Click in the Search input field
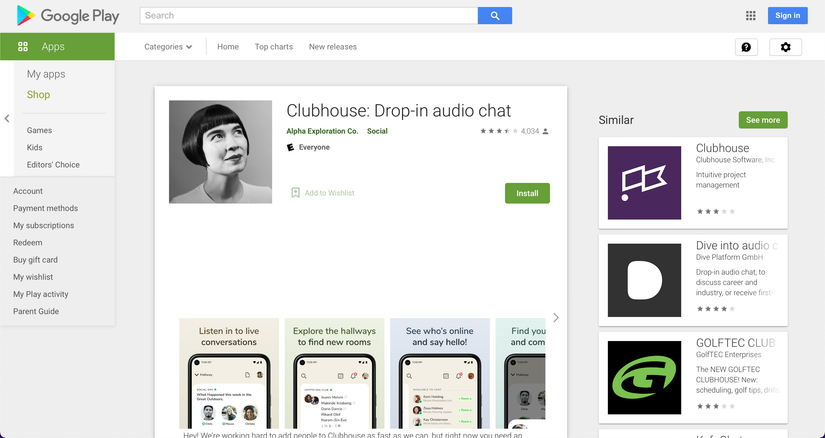Viewport: 825px width, 438px height. click(309, 16)
